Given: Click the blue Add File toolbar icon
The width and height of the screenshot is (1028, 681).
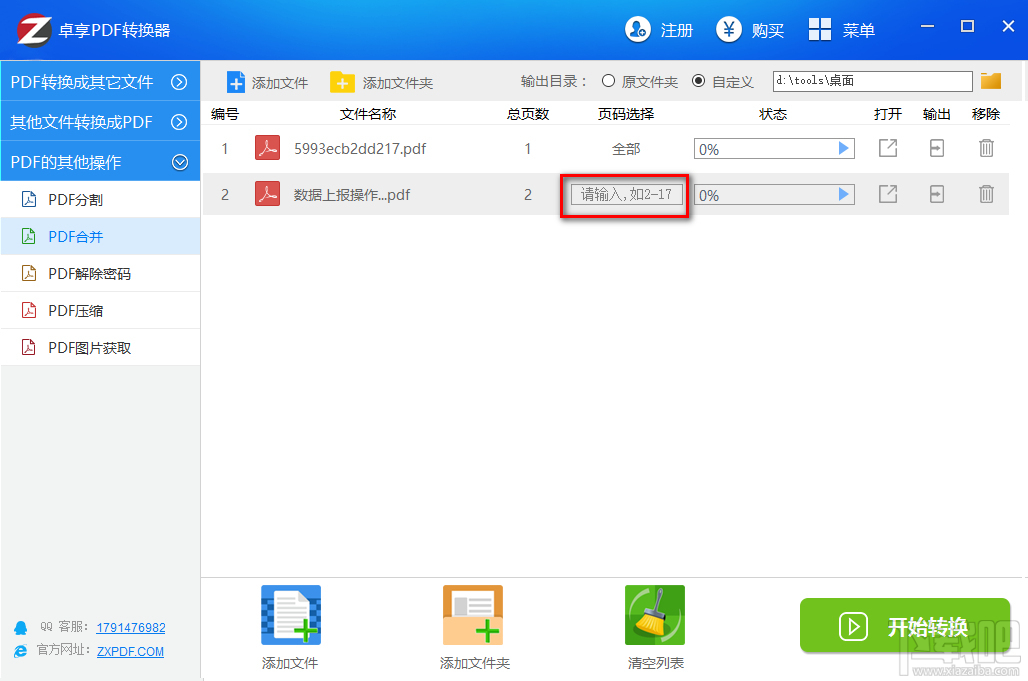Looking at the screenshot, I should pos(235,83).
